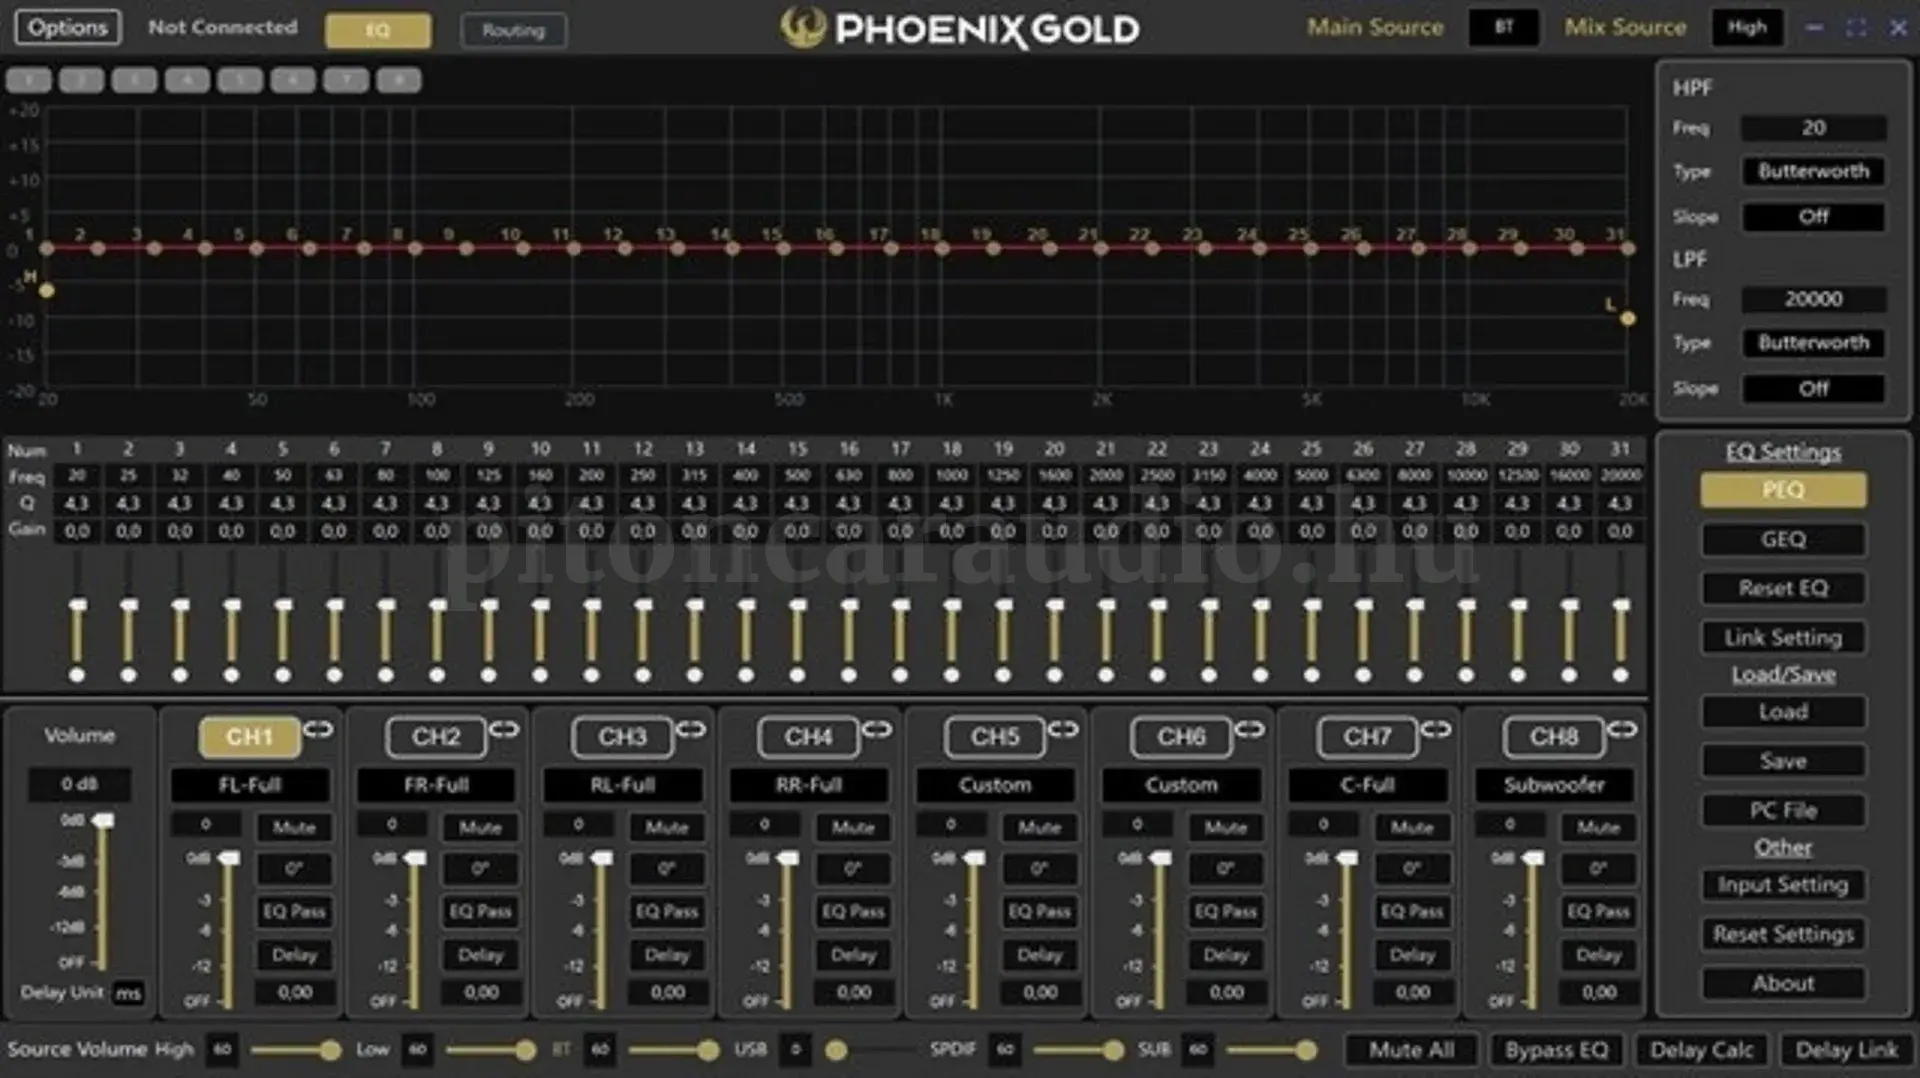Select EQ band node 10 on graph
Viewport: 1920px width, 1078px height.
[522, 248]
